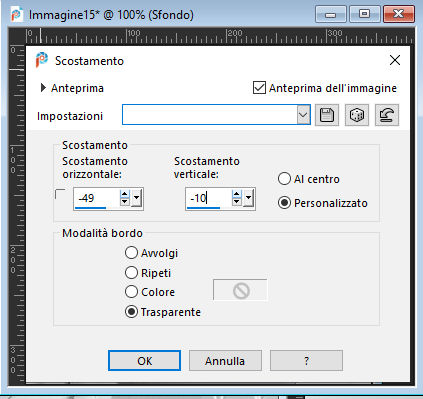Select the Al centro radio button
The image size is (423, 399).
click(284, 179)
